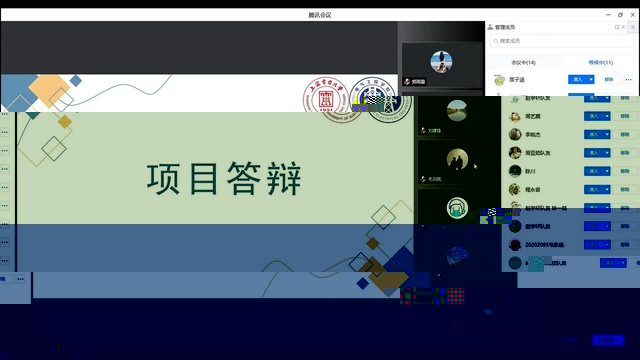Expand 准入 dropdown arrow for frog-avatar member
Screen dimensions: 640x360
[x=591, y=80]
